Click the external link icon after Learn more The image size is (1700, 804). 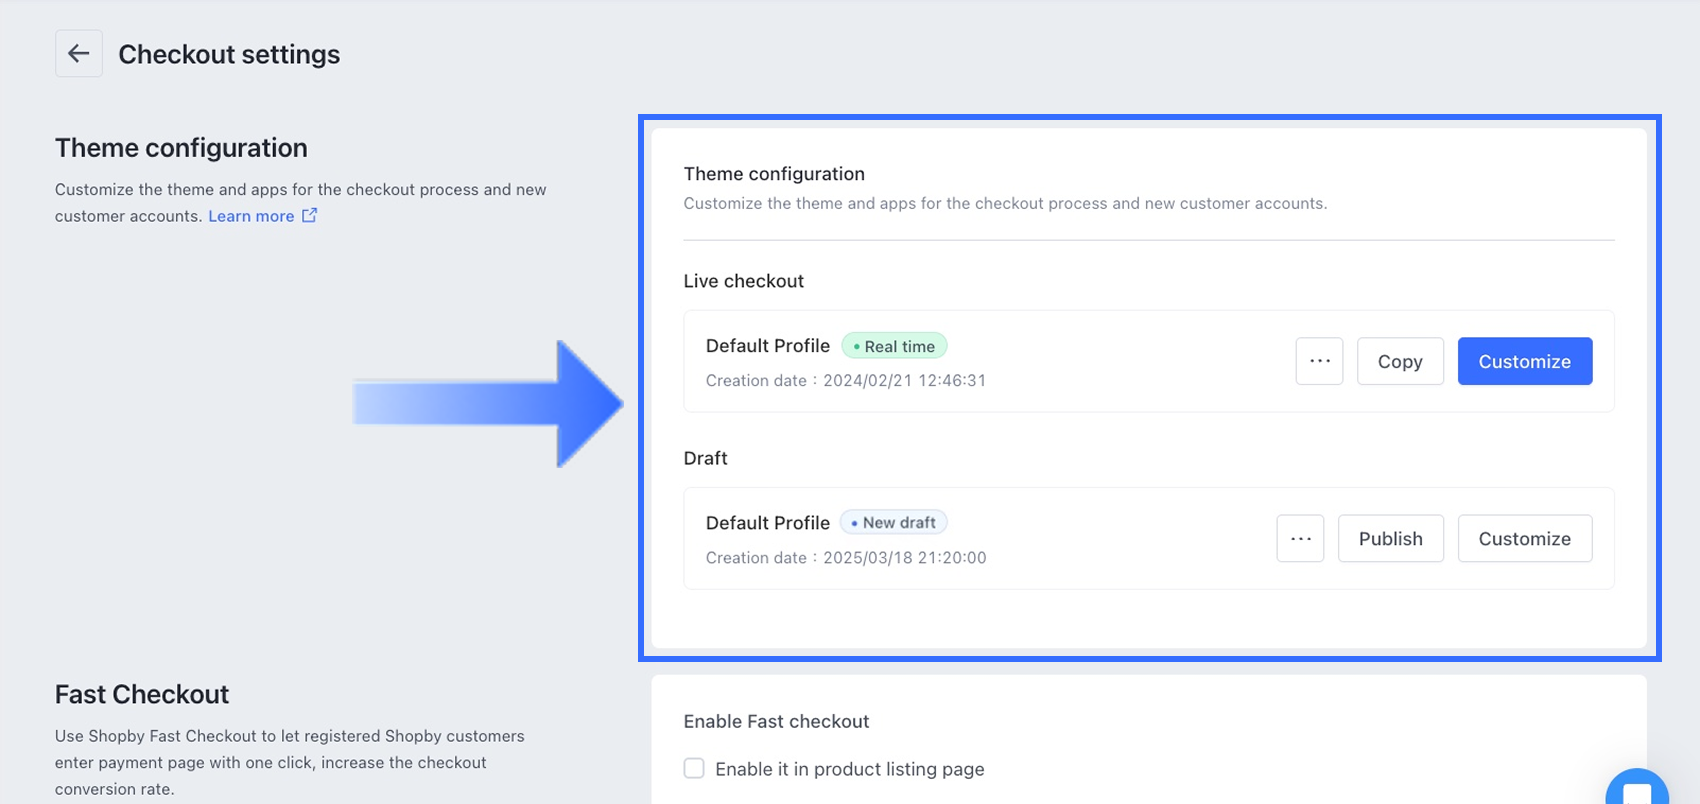point(310,215)
